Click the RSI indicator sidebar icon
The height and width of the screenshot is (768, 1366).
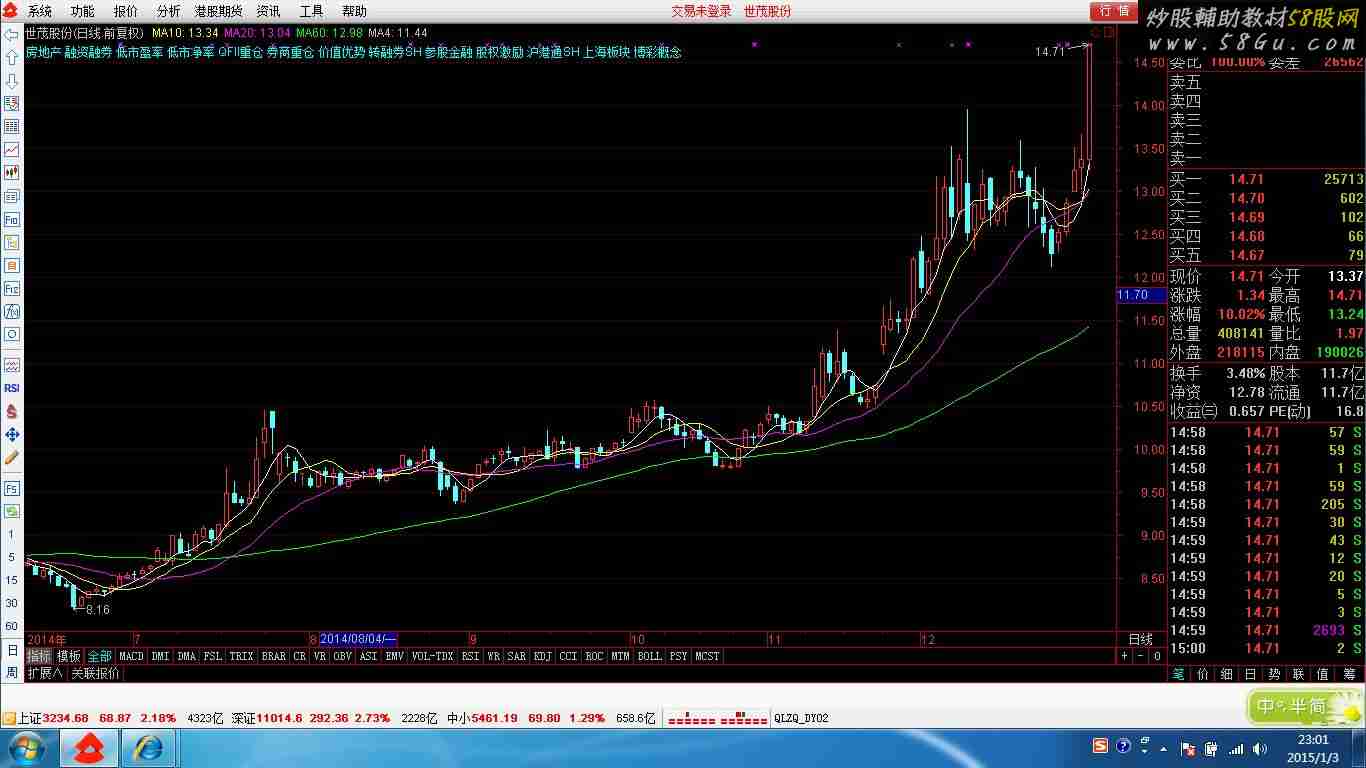tap(12, 388)
